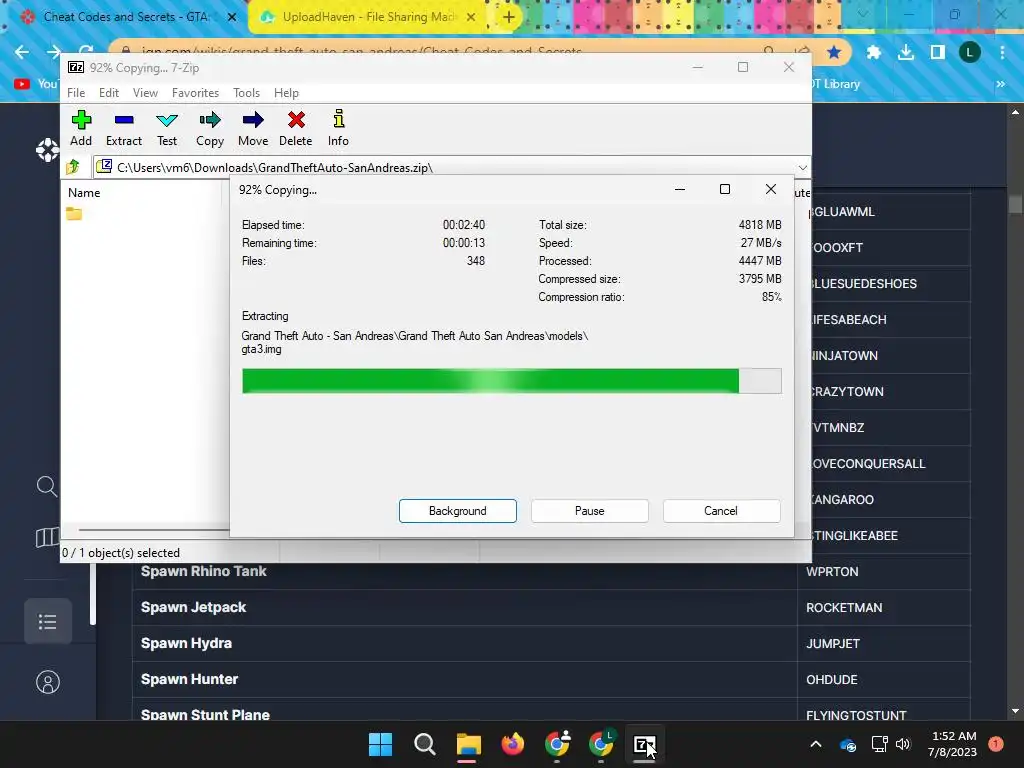Screen dimensions: 1024x768
Task: Open the Help menu in 7-Zip
Action: click(286, 93)
